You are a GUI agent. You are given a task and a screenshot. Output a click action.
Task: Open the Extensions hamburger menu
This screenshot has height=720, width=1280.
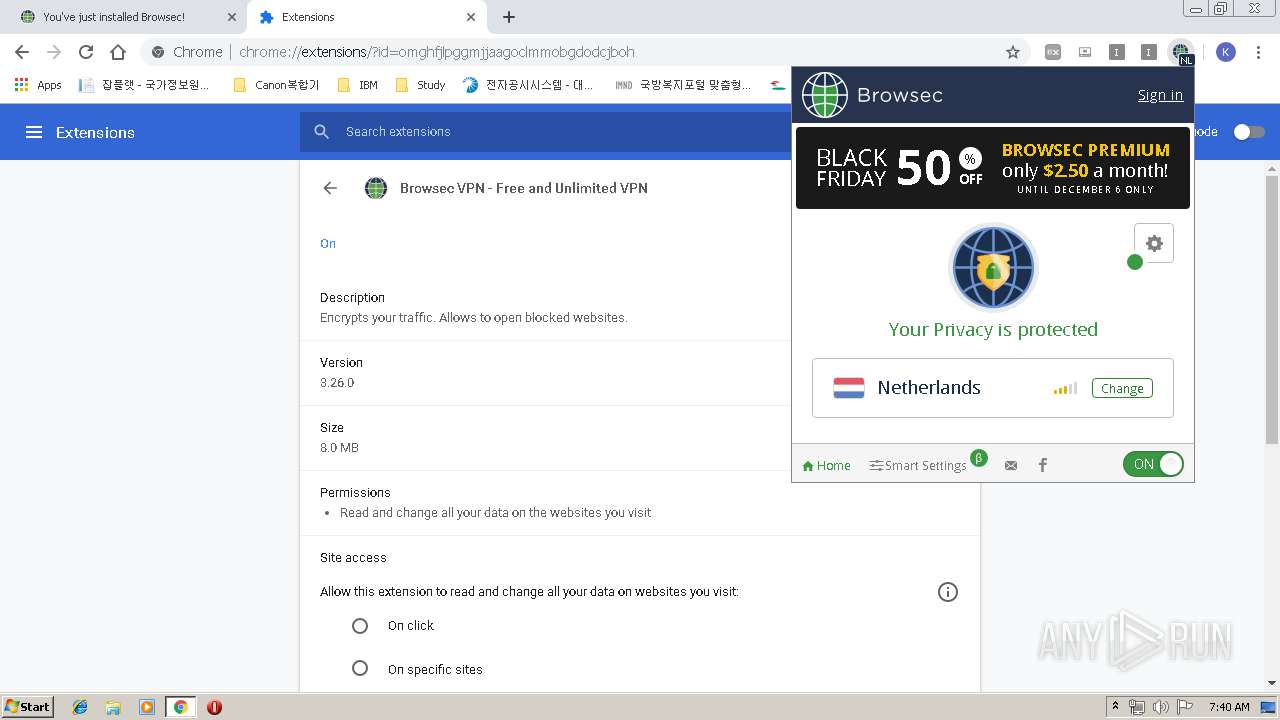coord(34,132)
